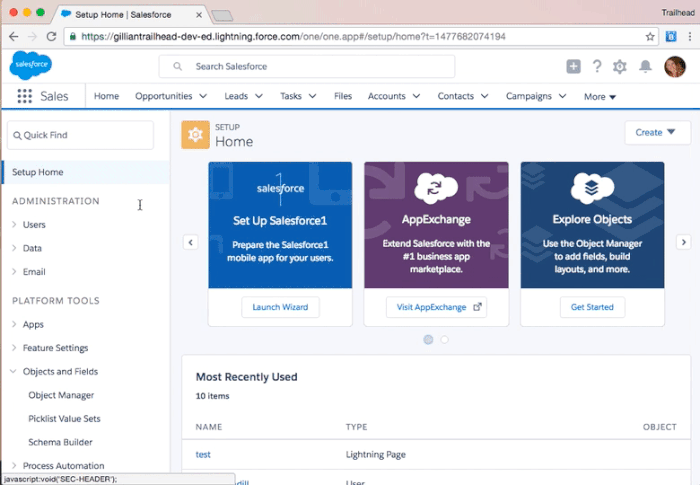Close the Setup Home browser tab
The width and height of the screenshot is (700, 485).
(199, 15)
